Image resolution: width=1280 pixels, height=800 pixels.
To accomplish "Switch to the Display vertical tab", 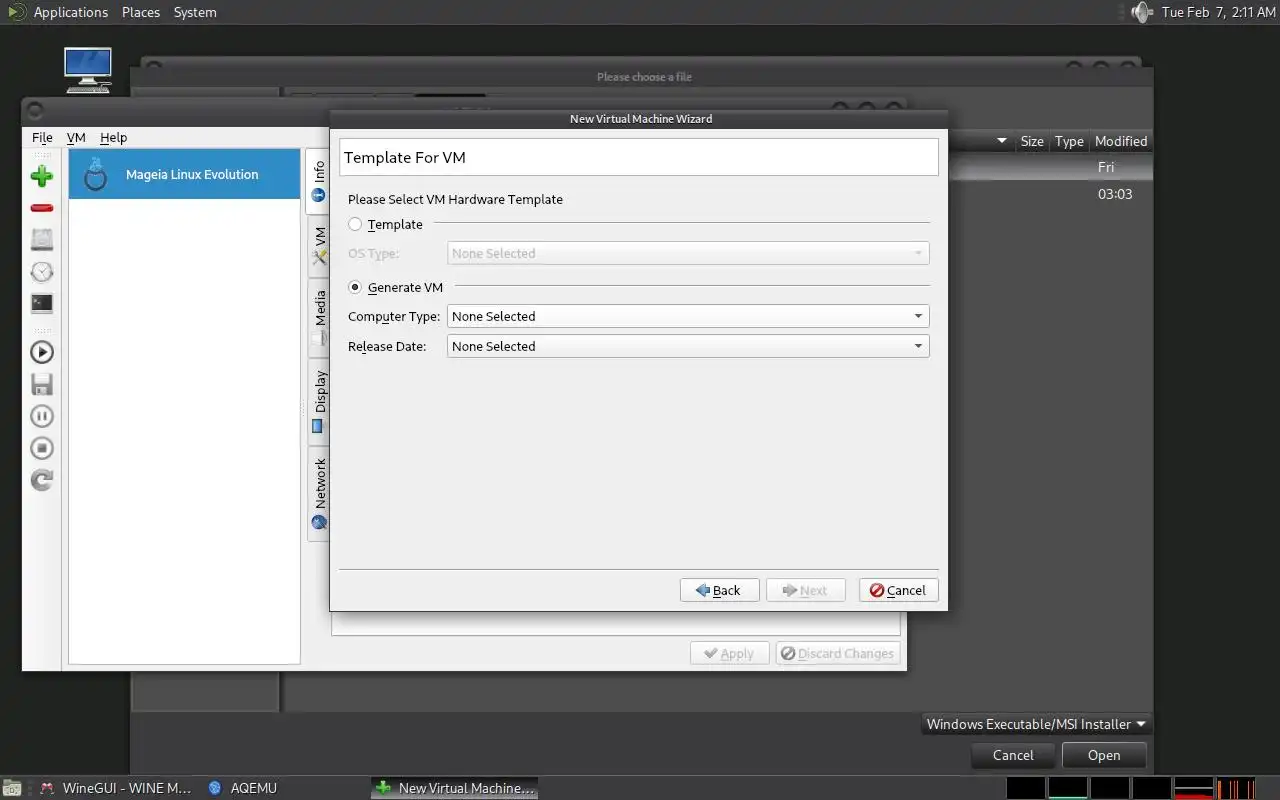I will (319, 401).
